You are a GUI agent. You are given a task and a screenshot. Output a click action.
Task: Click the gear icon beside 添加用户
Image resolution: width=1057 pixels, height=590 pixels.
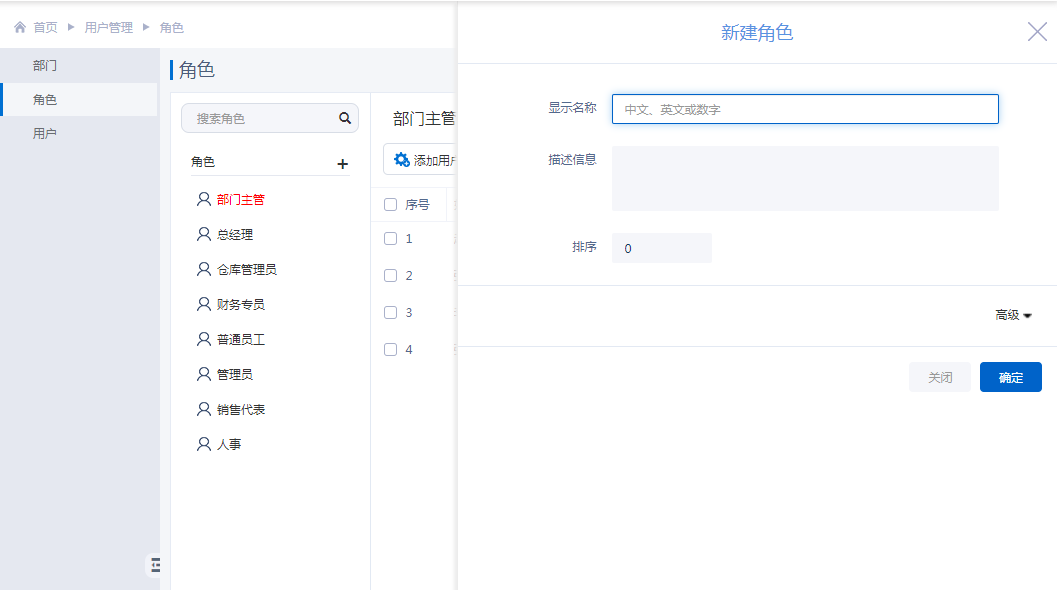pyautogui.click(x=401, y=160)
